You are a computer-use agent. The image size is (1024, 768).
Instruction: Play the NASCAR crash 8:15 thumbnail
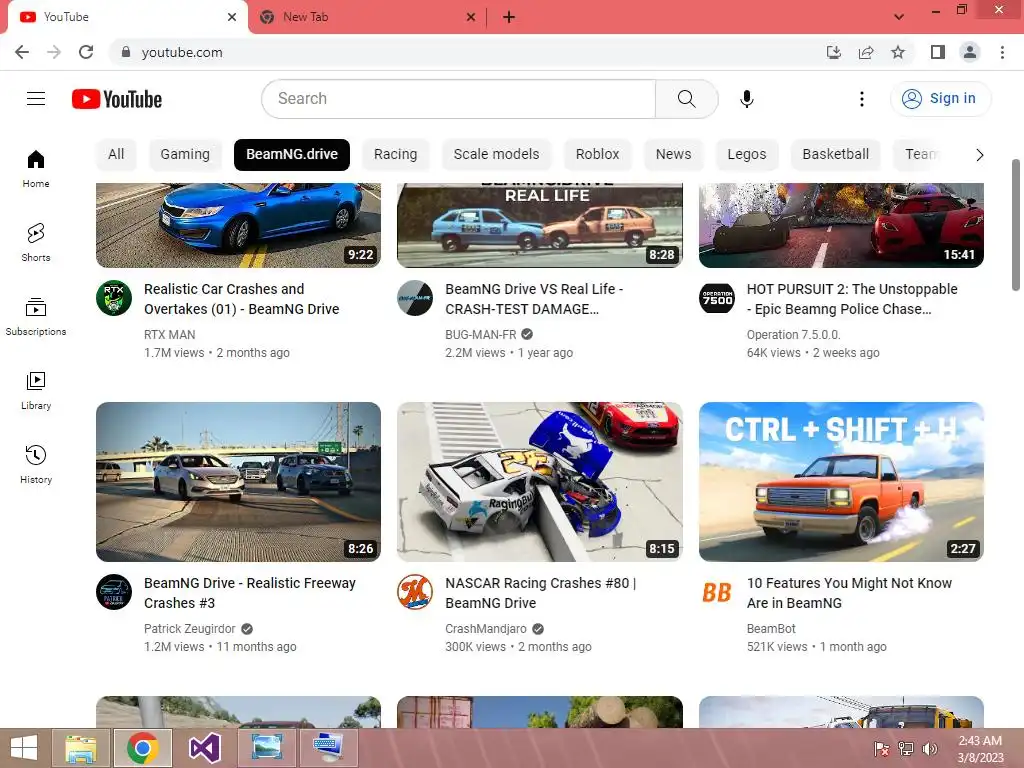tap(539, 482)
